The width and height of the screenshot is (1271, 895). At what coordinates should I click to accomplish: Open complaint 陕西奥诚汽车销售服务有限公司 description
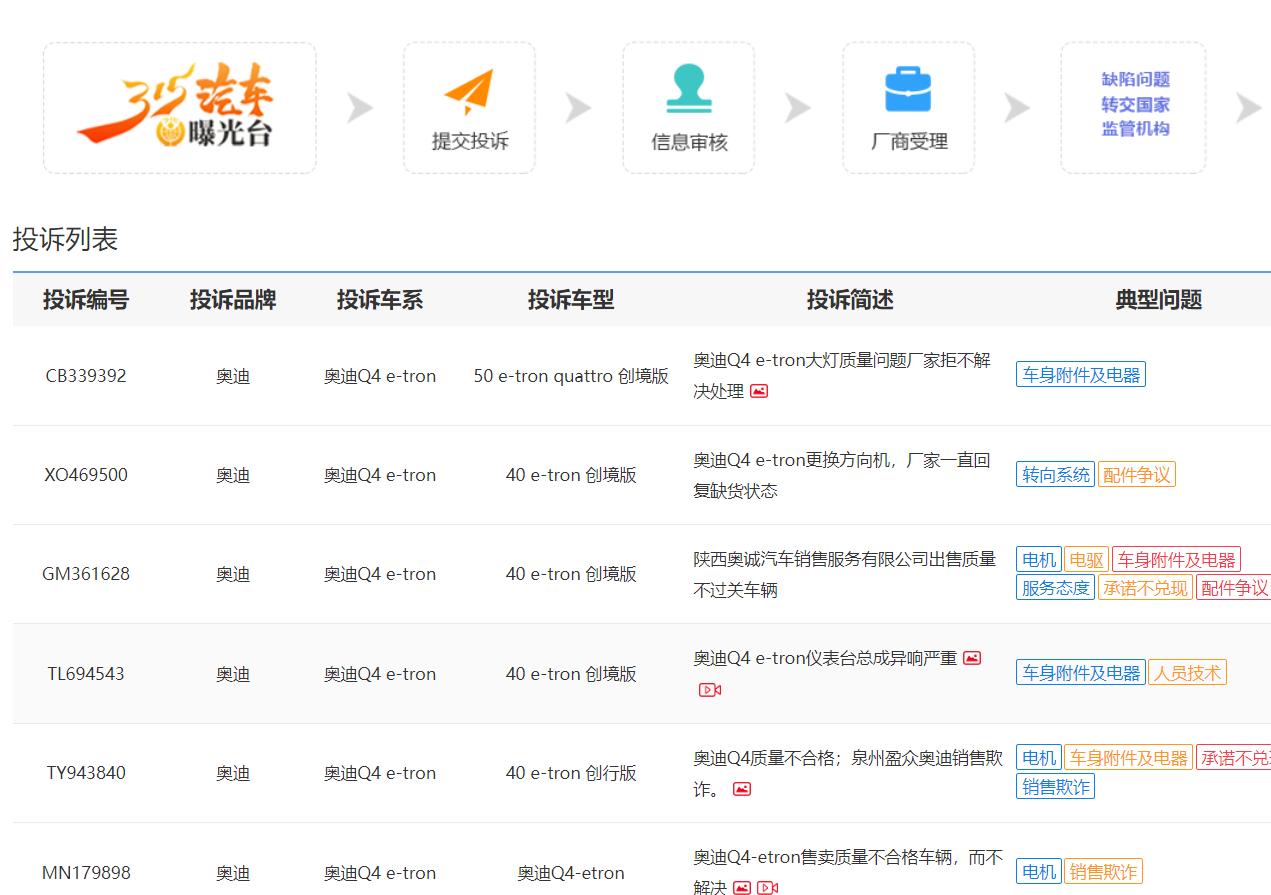(844, 574)
